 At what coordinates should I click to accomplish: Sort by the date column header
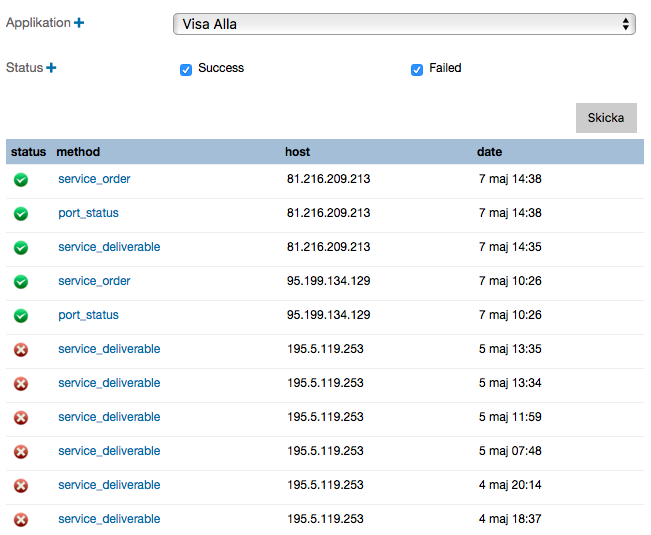[x=489, y=152]
